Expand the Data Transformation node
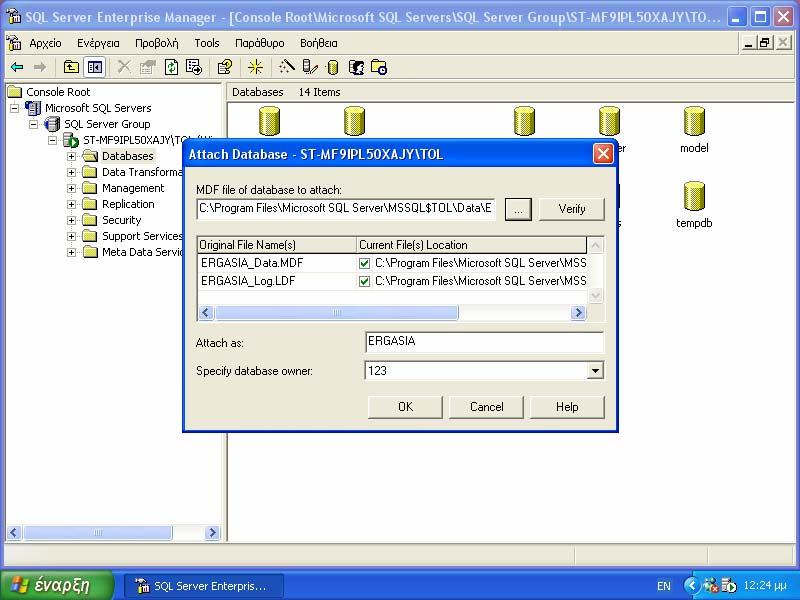The width and height of the screenshot is (800, 600). tap(71, 172)
